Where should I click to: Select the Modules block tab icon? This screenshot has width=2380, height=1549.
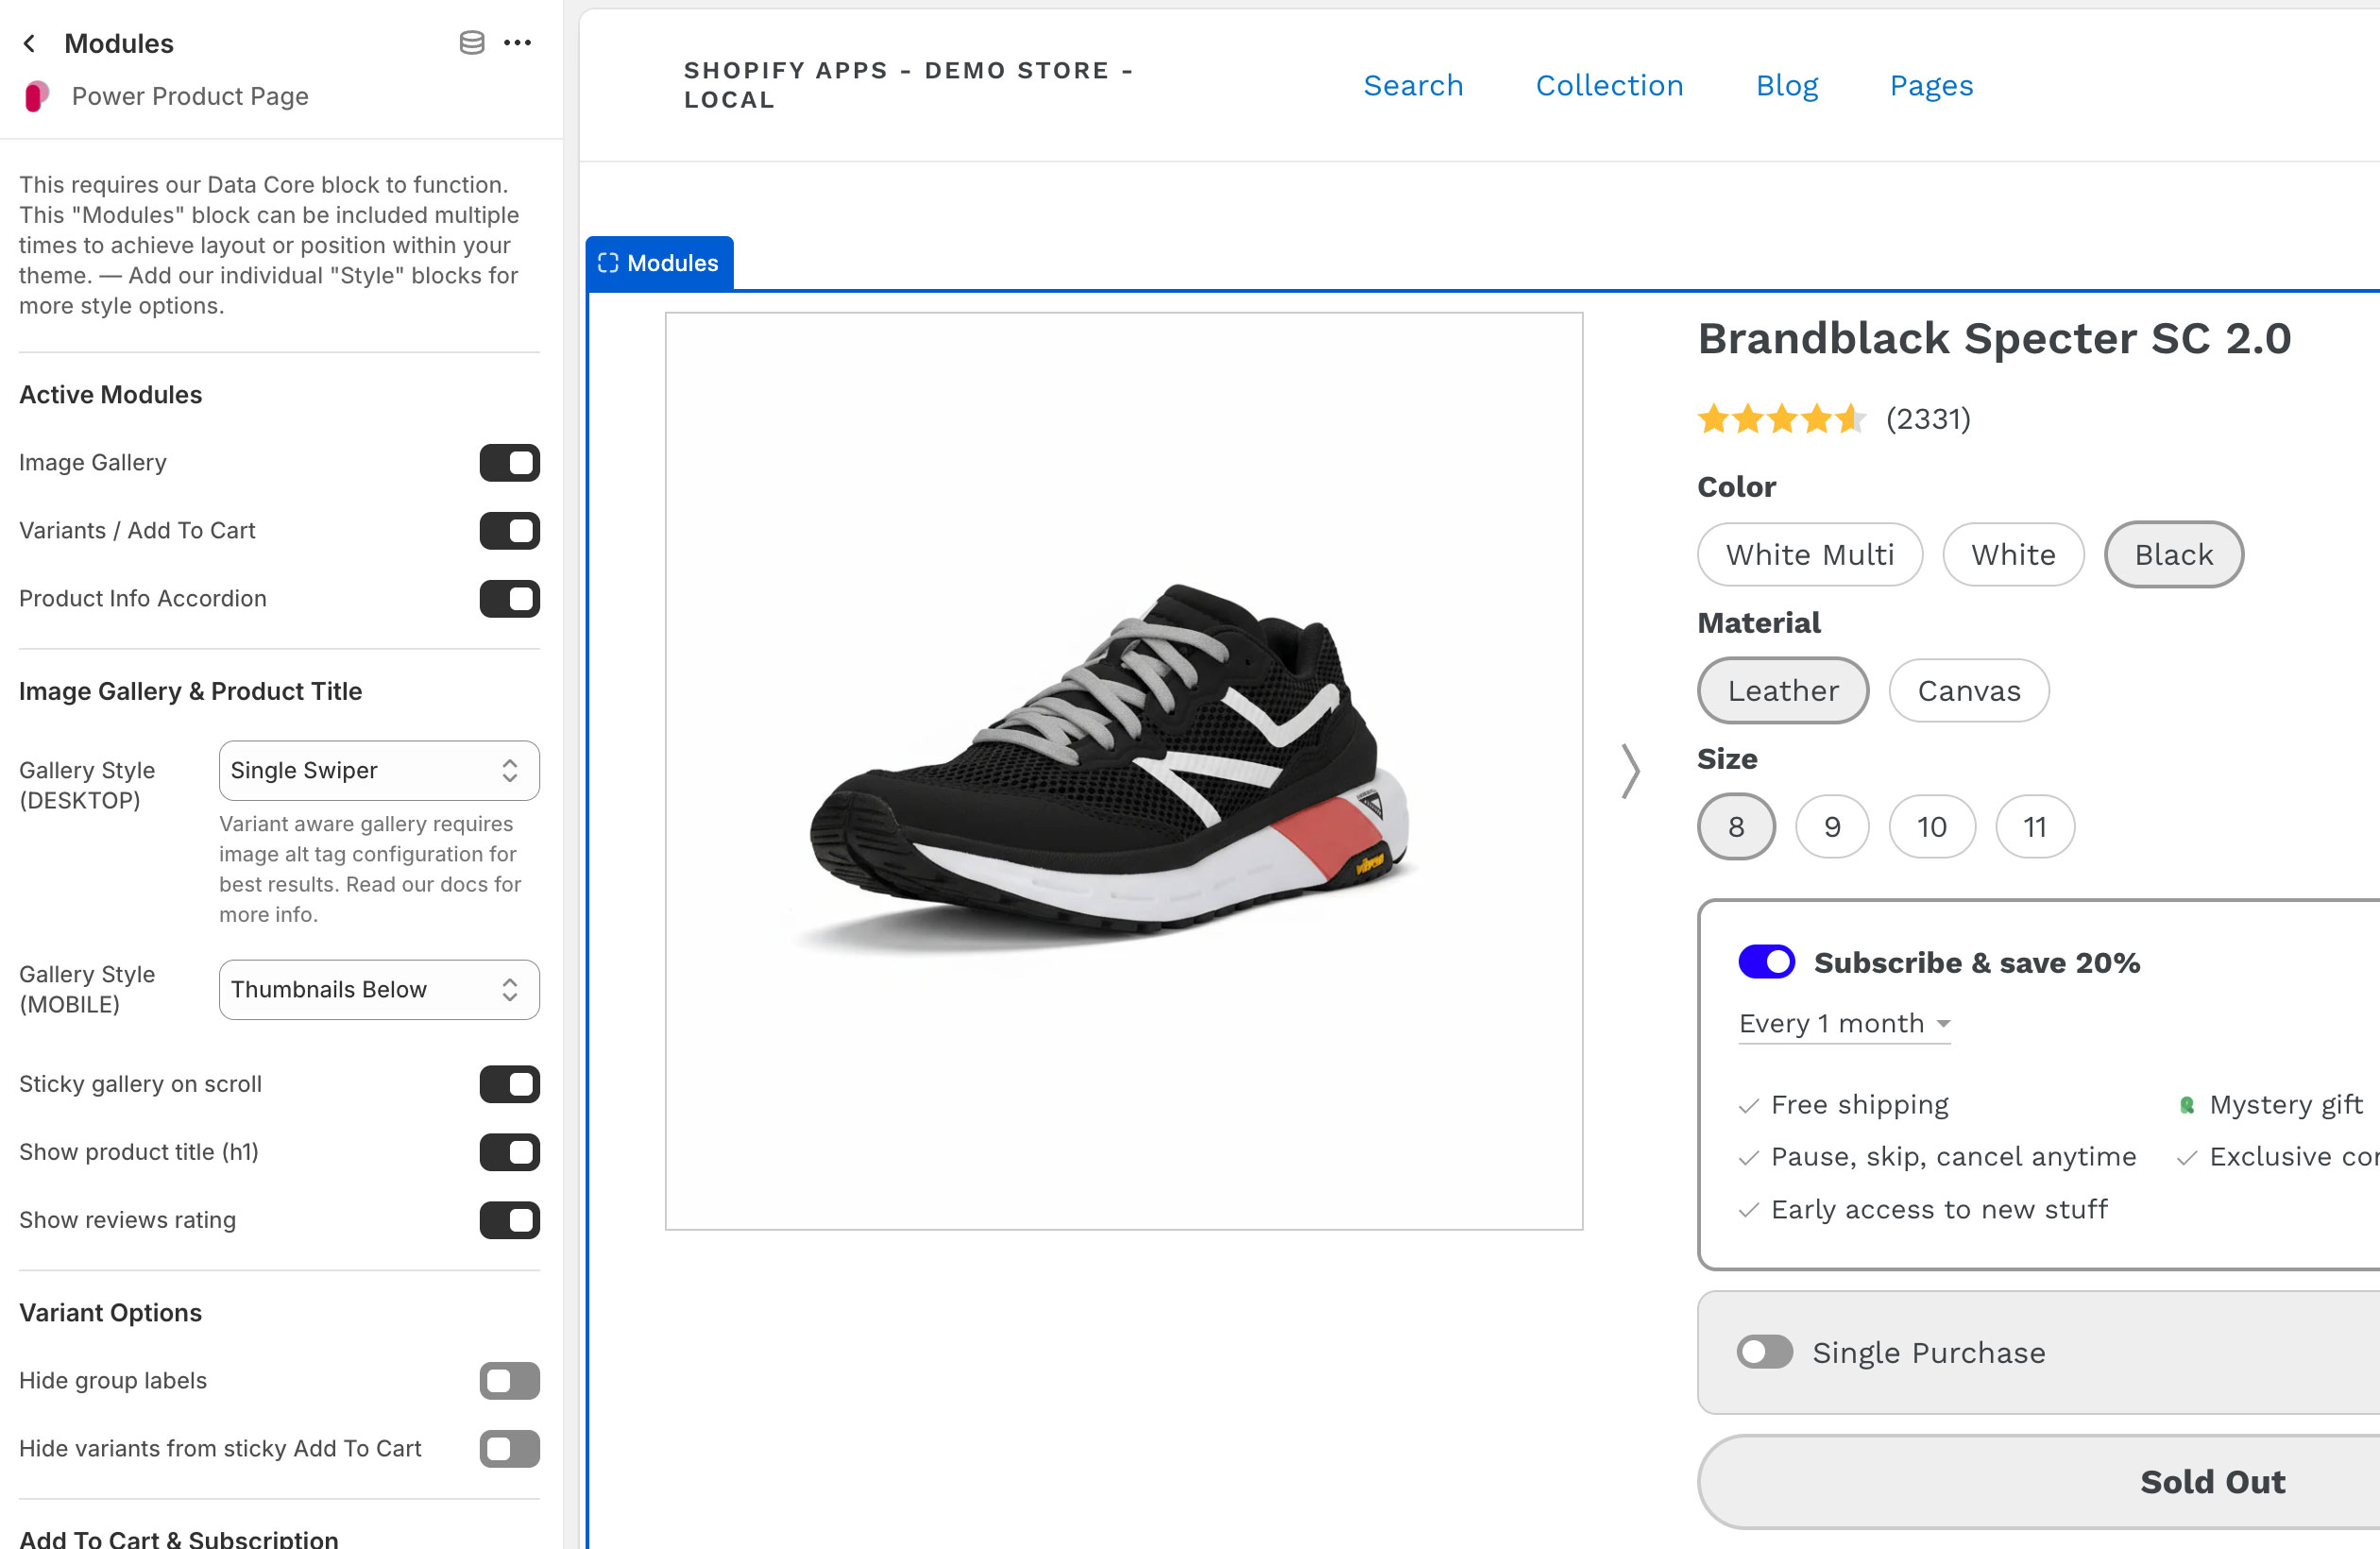(607, 263)
